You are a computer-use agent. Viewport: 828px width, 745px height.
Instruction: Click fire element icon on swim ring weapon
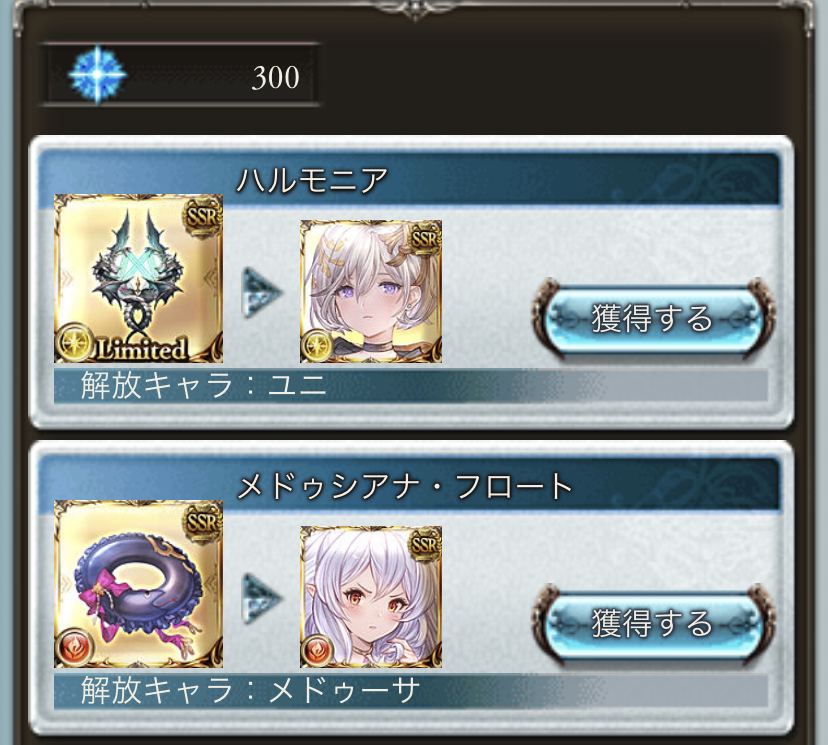point(74,648)
